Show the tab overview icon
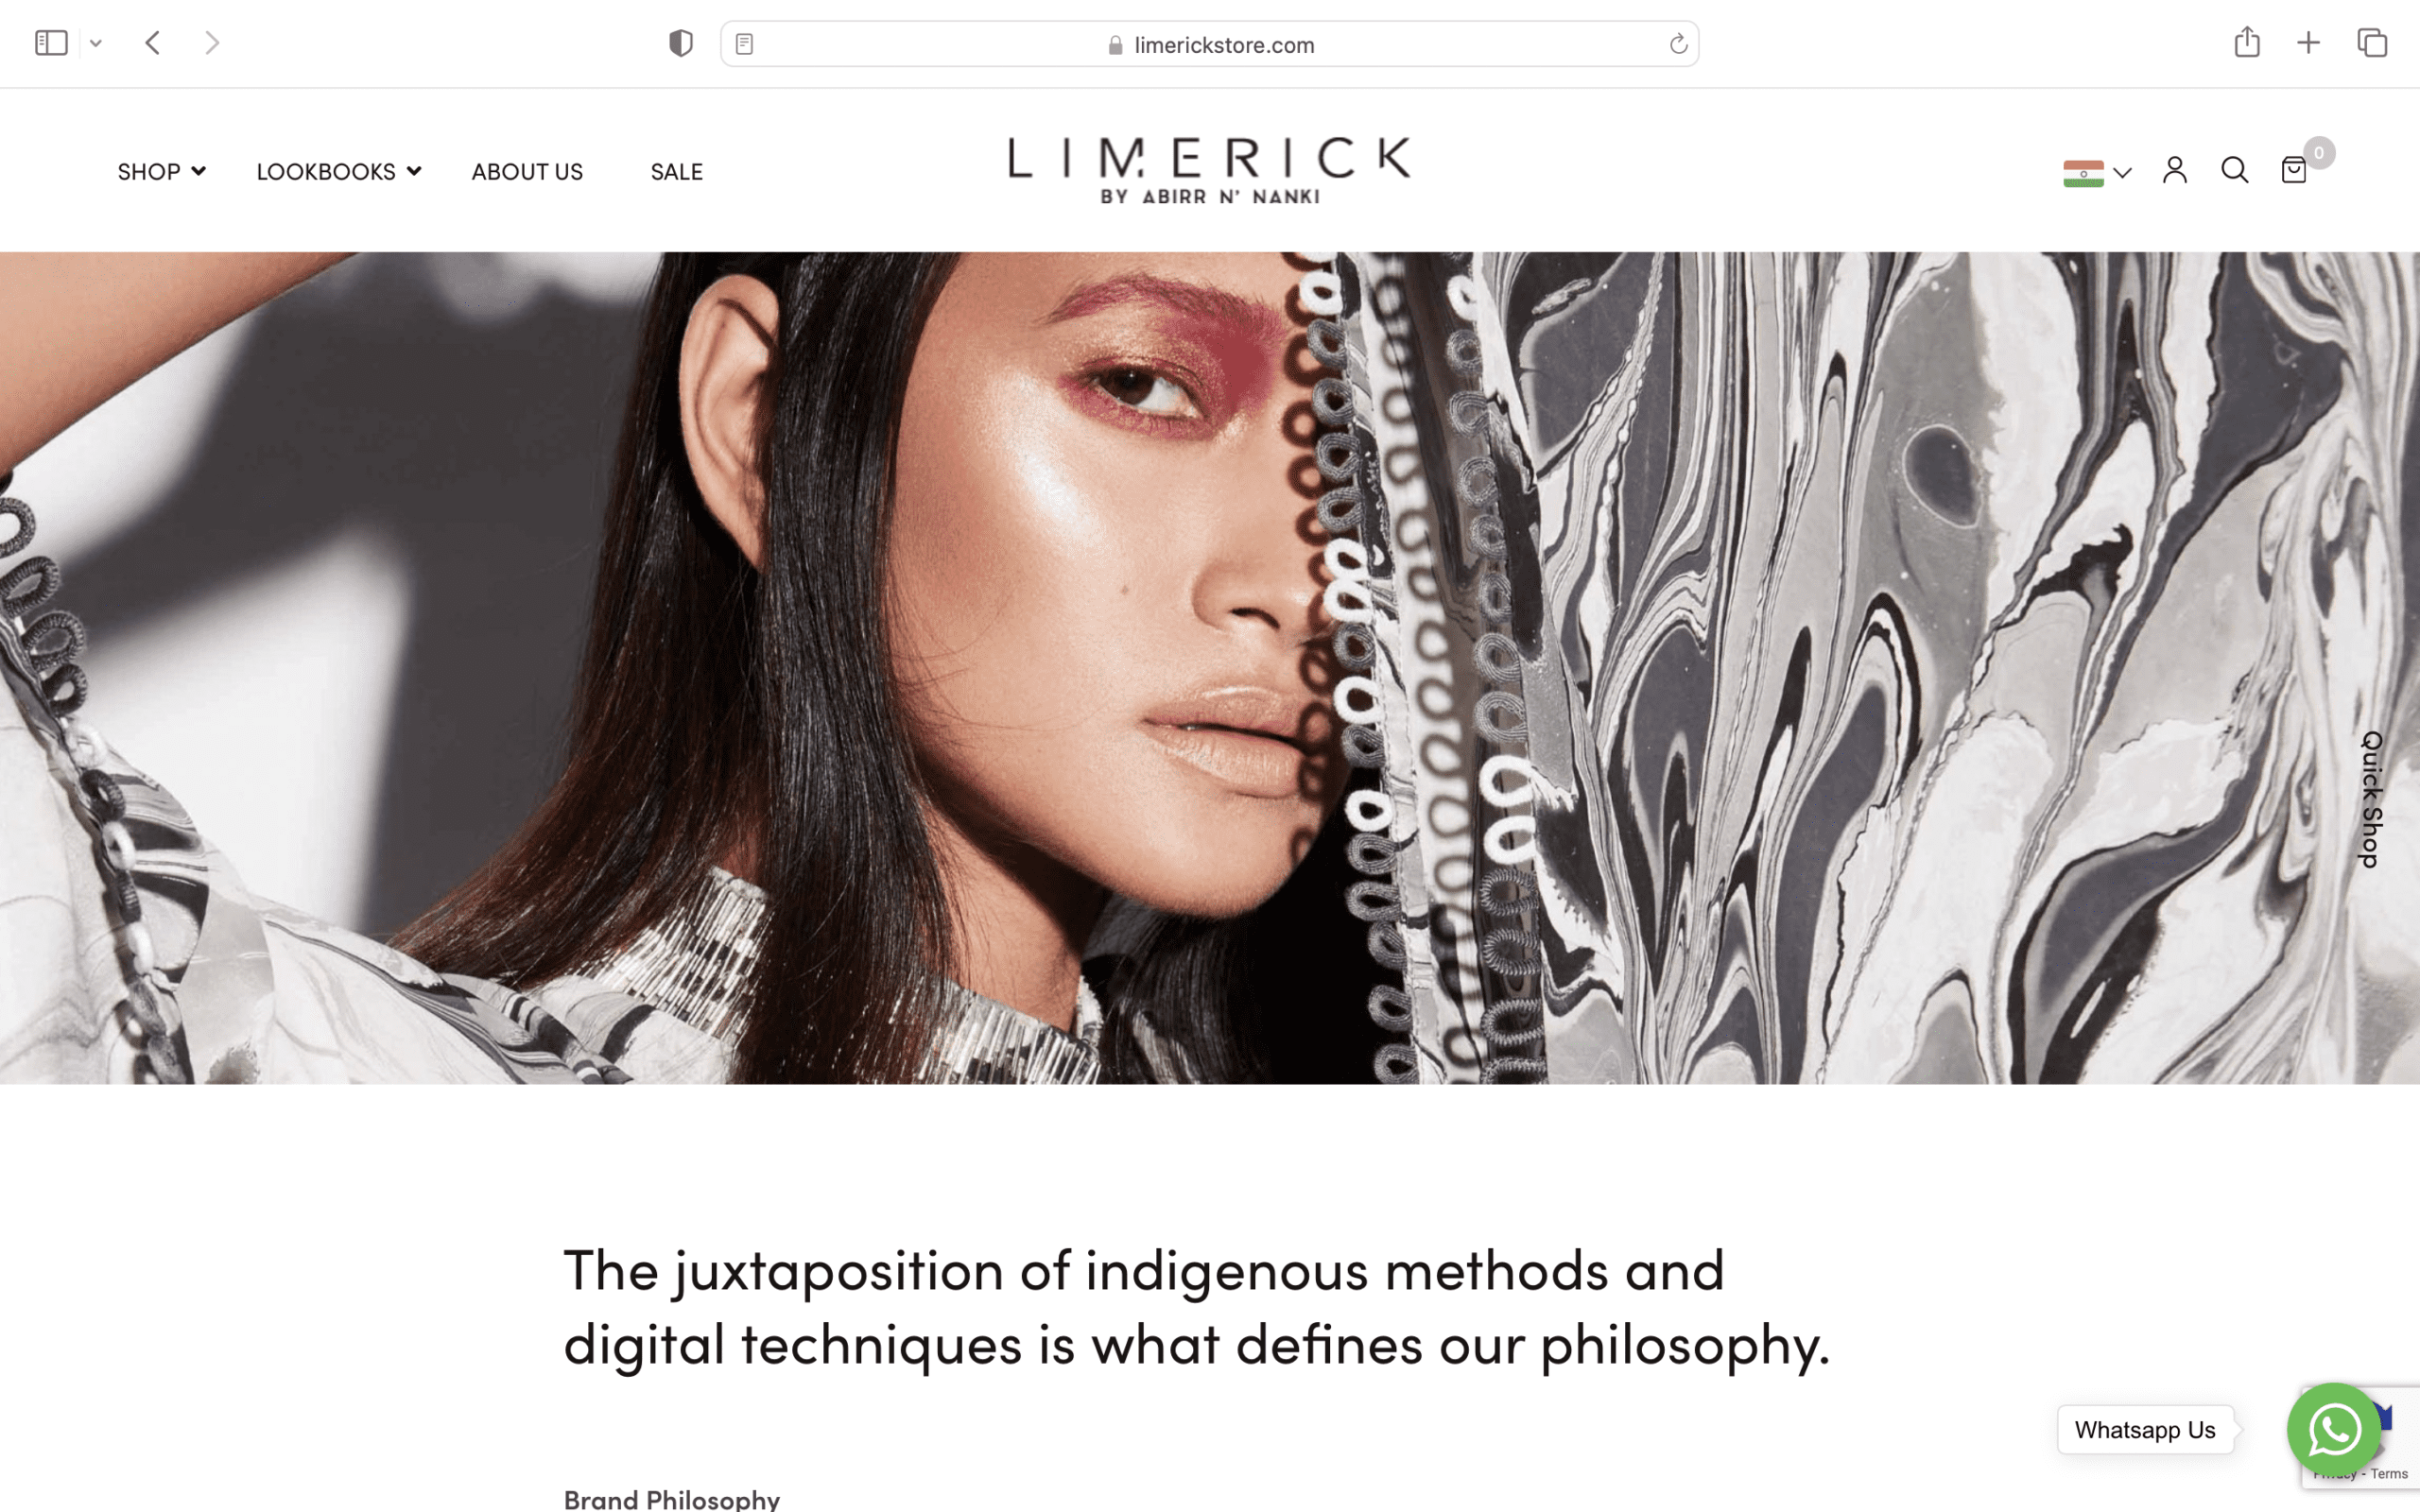The width and height of the screenshot is (2420, 1512). click(2372, 43)
